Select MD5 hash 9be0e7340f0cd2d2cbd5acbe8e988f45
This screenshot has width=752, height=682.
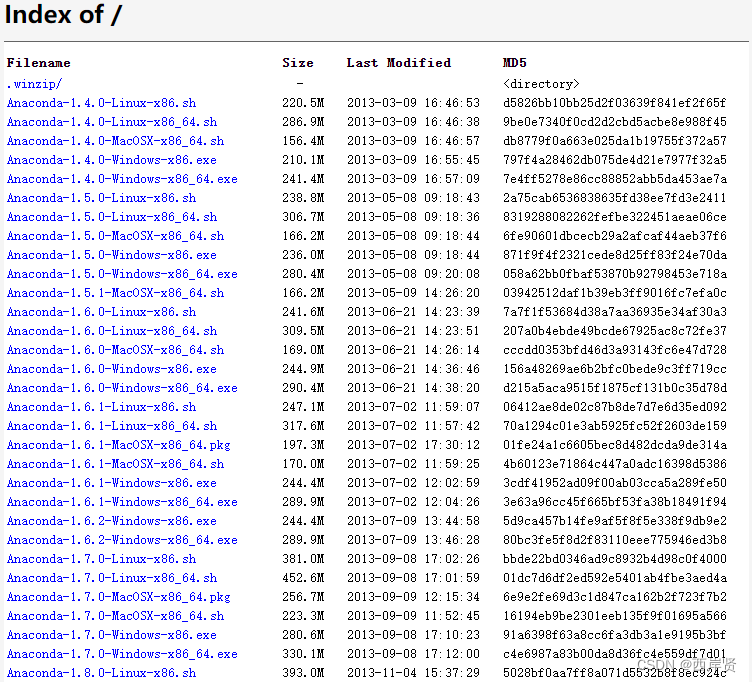(x=615, y=122)
